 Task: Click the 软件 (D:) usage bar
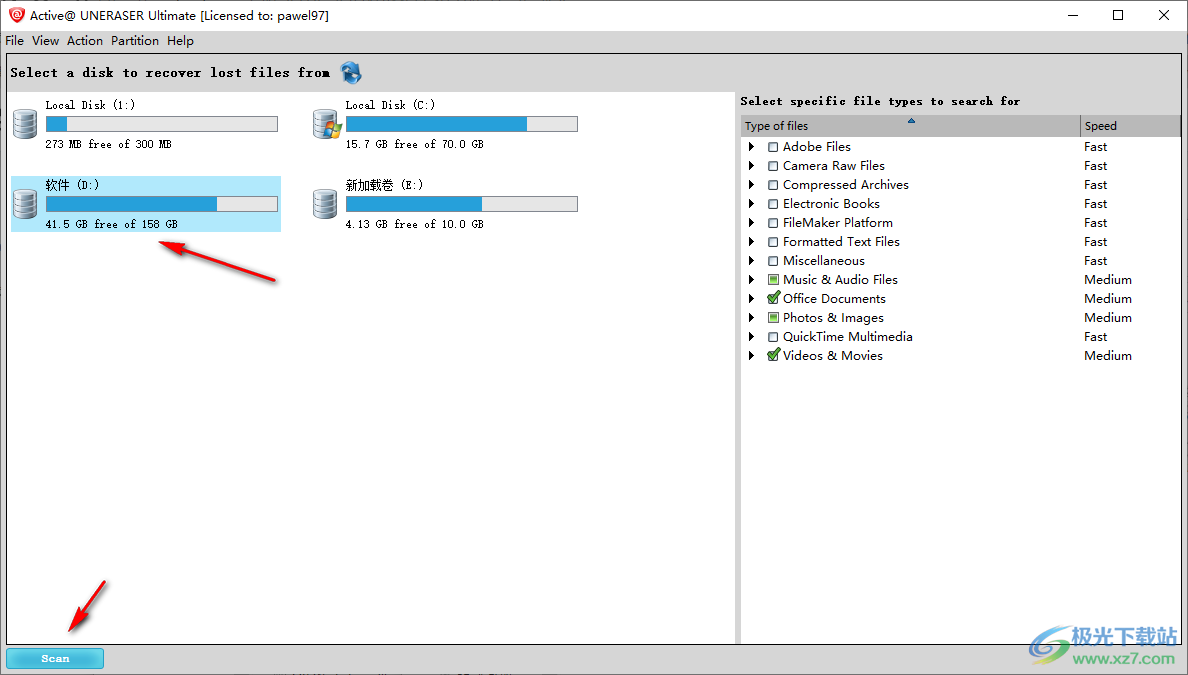coord(162,204)
